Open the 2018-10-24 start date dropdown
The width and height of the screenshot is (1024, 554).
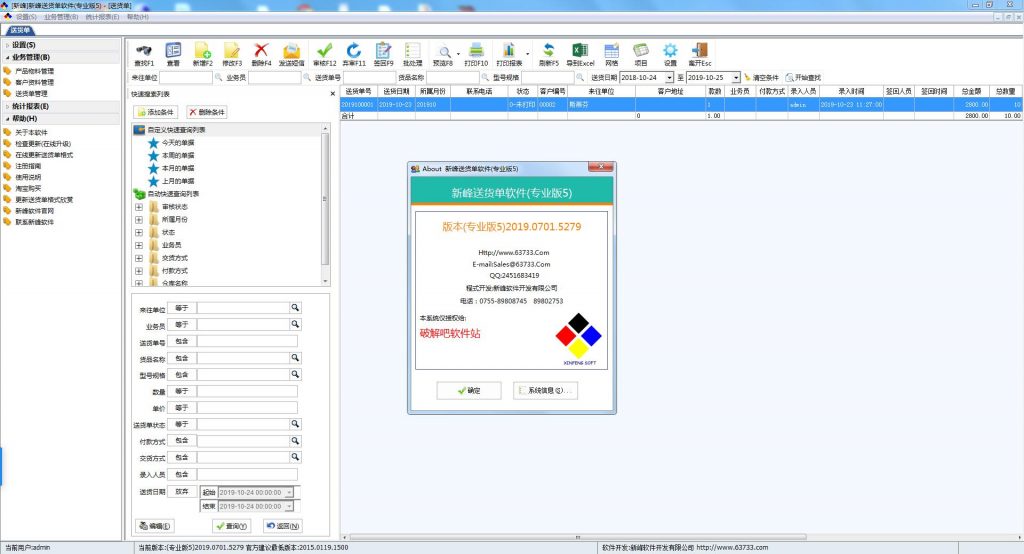[x=669, y=77]
